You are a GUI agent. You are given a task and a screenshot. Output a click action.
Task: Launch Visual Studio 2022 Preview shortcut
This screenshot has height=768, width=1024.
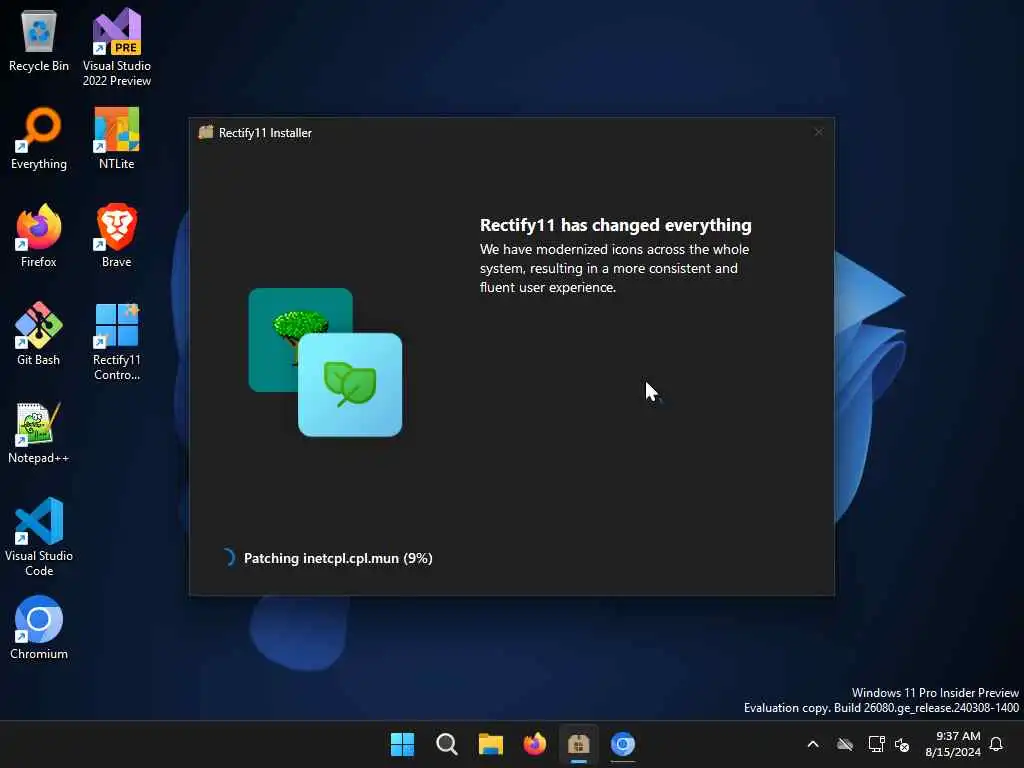(x=116, y=48)
